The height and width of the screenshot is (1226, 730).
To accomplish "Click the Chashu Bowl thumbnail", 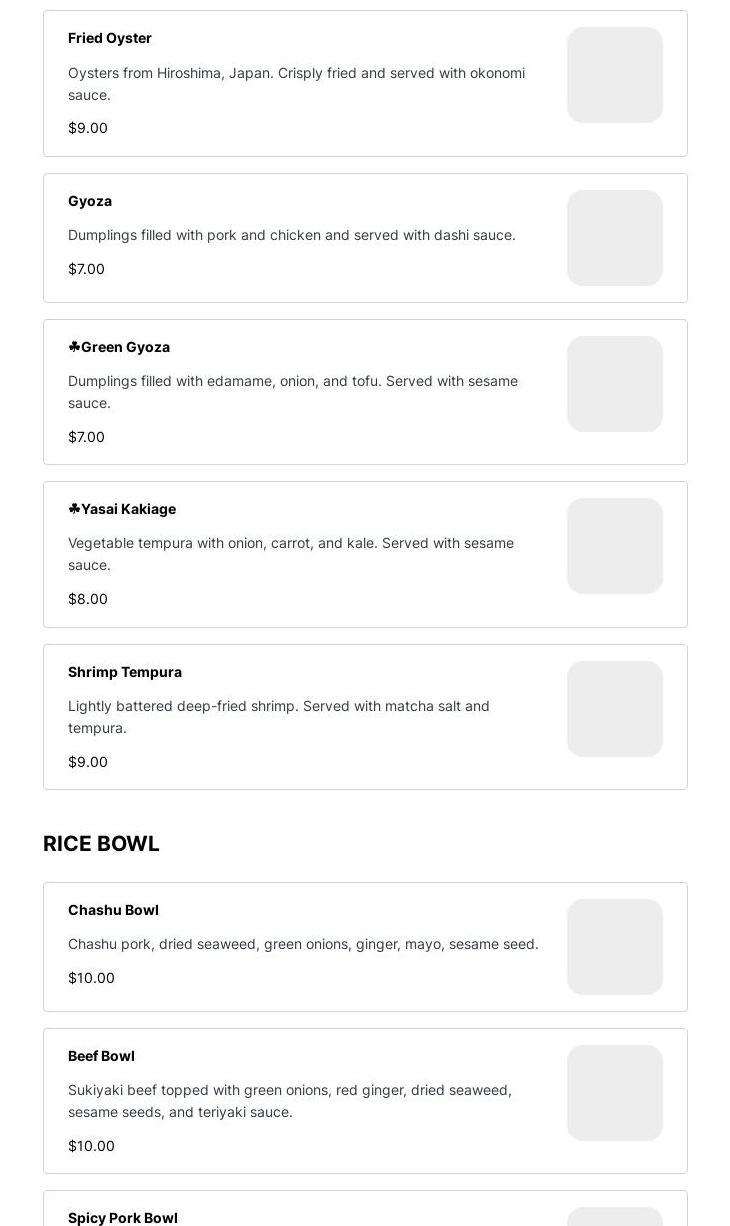I will [x=614, y=947].
